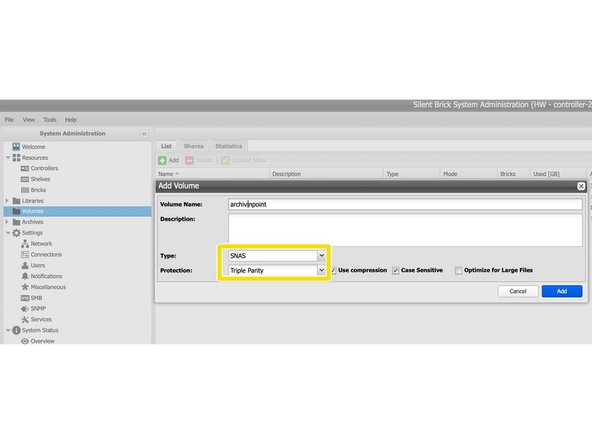Click the Network settings icon

pyautogui.click(x=25, y=244)
